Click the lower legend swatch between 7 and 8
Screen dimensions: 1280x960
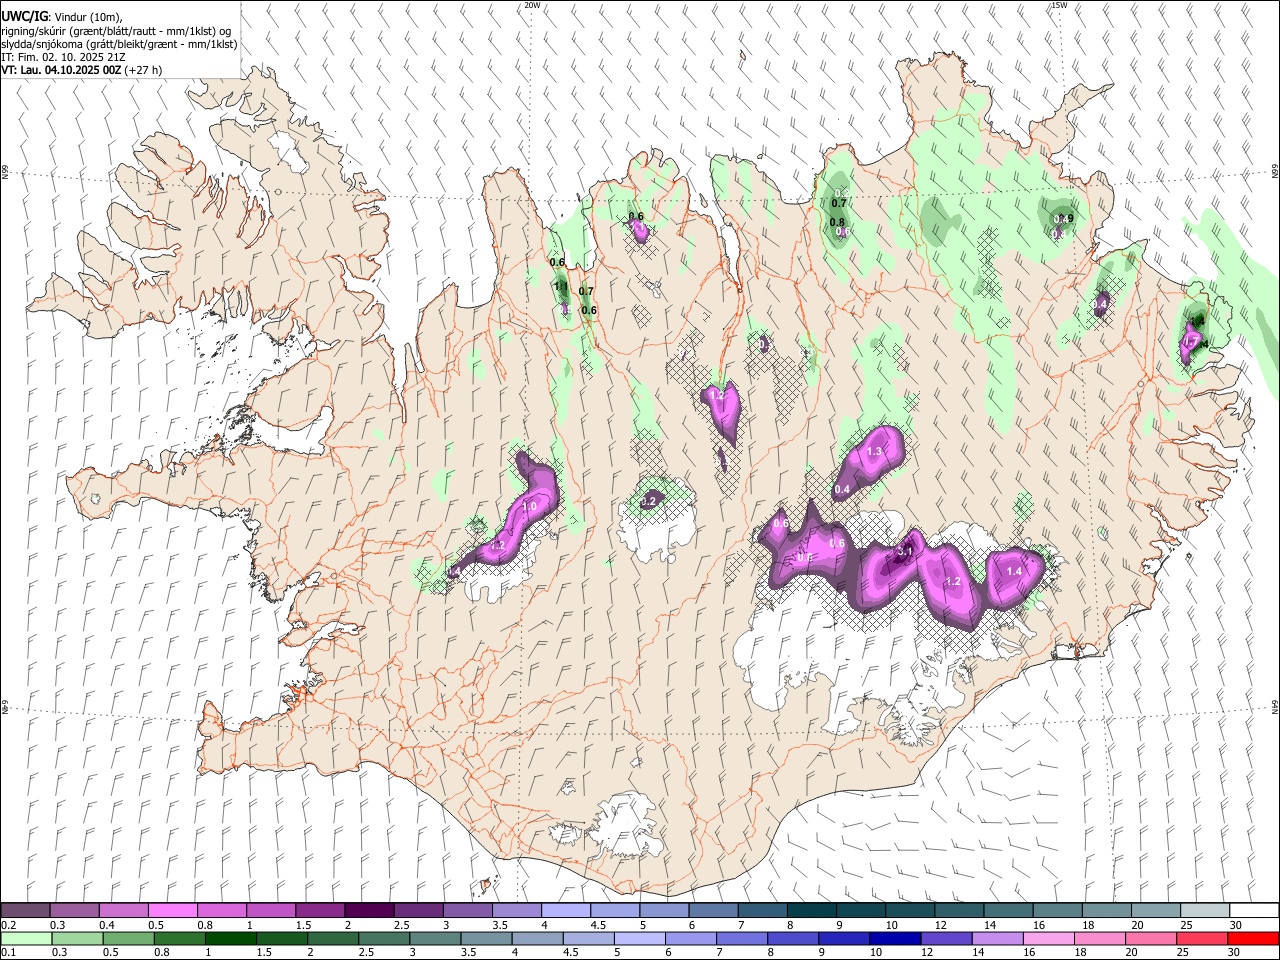coord(742,938)
